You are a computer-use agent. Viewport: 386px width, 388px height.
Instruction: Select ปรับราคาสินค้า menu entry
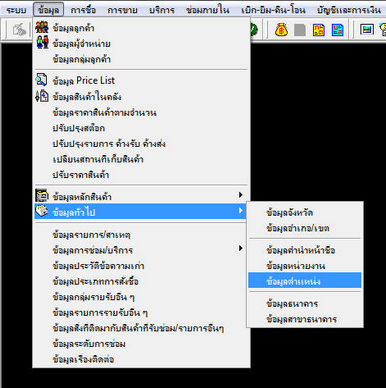coord(141,175)
